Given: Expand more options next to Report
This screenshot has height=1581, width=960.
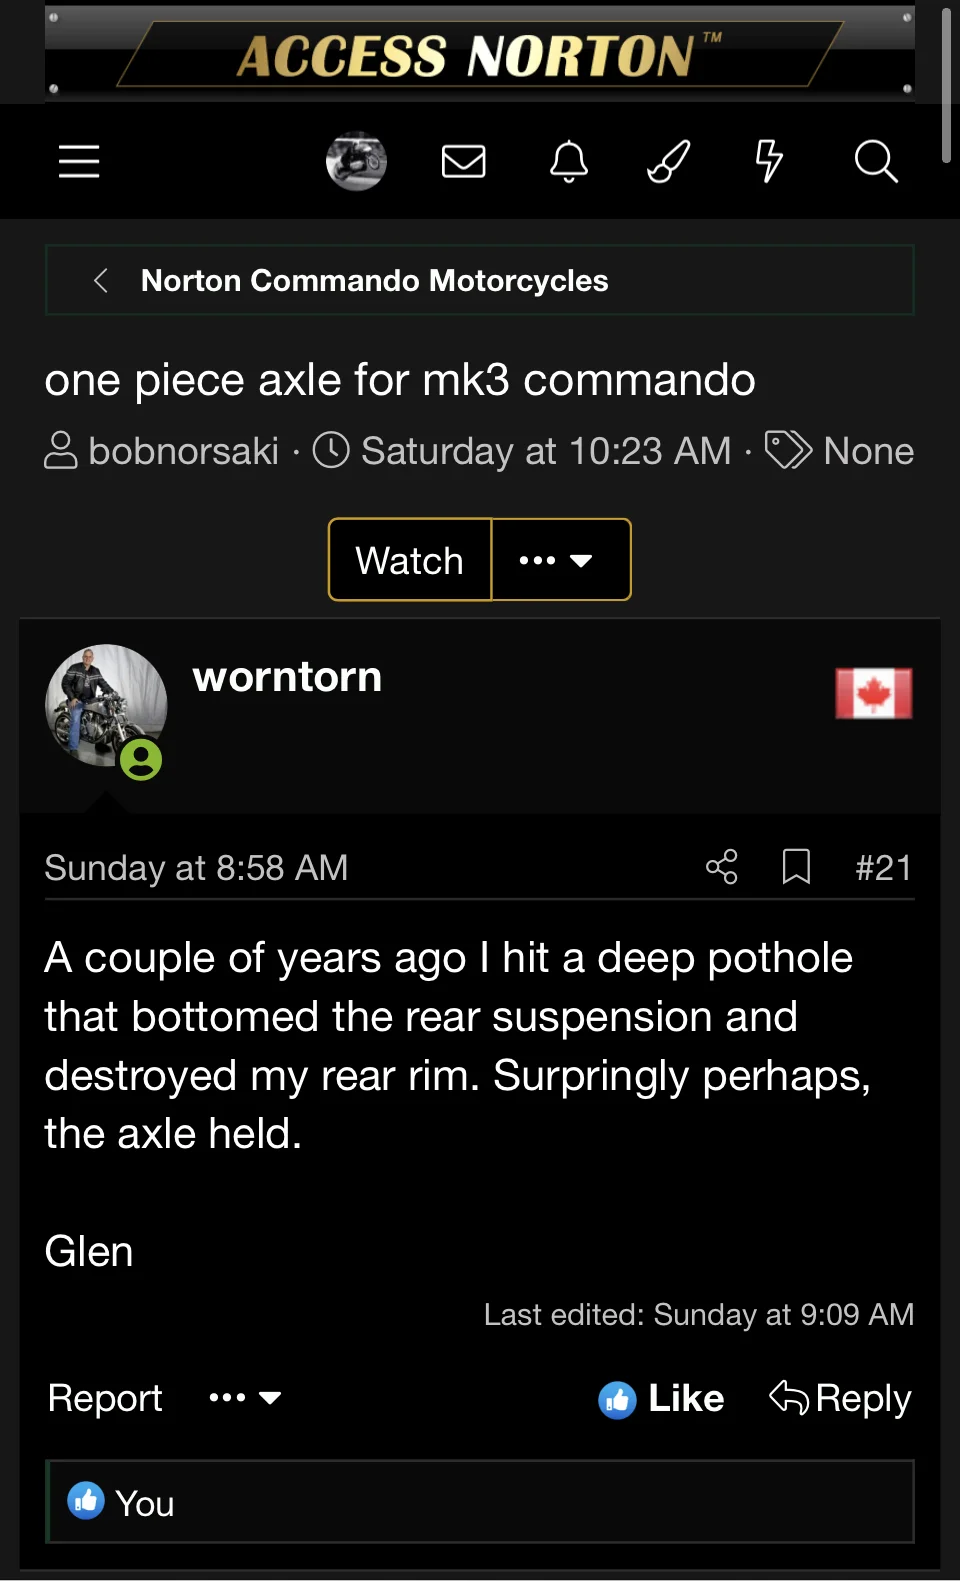Looking at the screenshot, I should pyautogui.click(x=245, y=1398).
